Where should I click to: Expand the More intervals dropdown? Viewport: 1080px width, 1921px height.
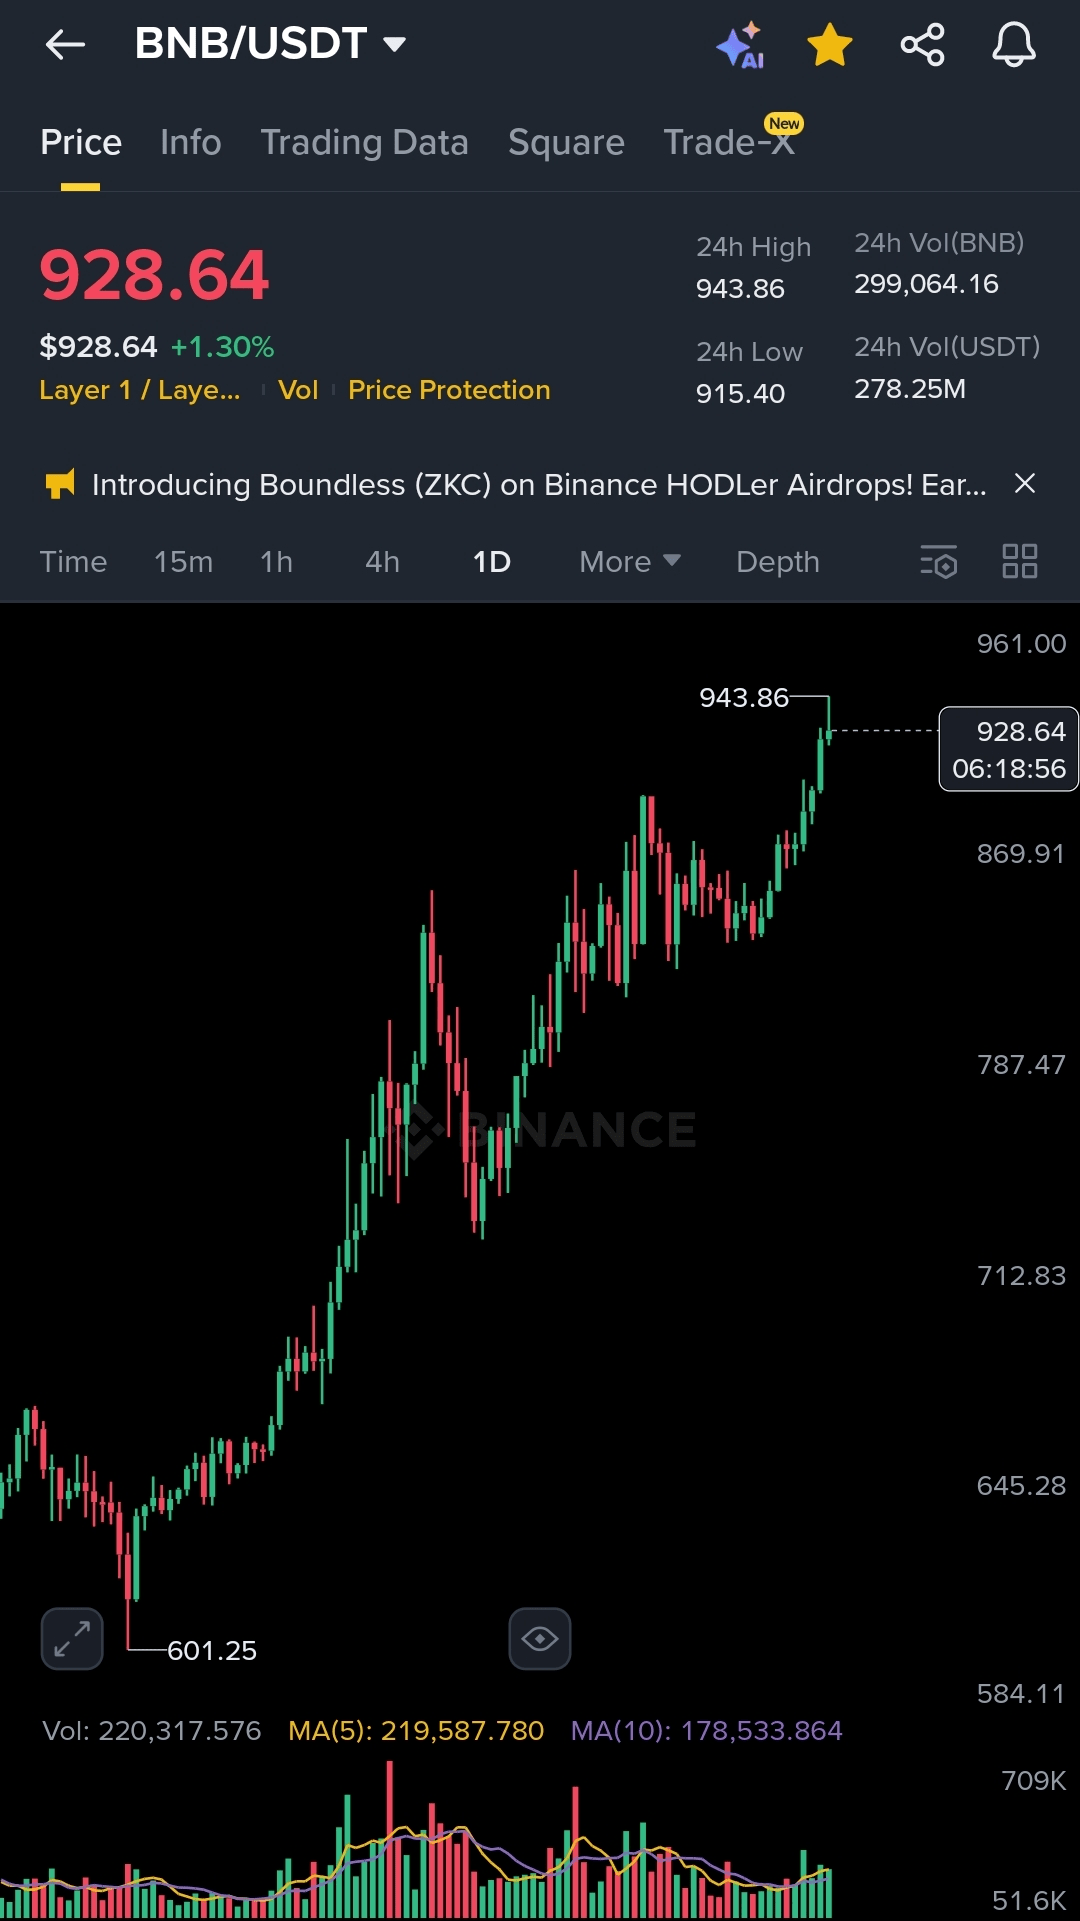[x=630, y=562]
